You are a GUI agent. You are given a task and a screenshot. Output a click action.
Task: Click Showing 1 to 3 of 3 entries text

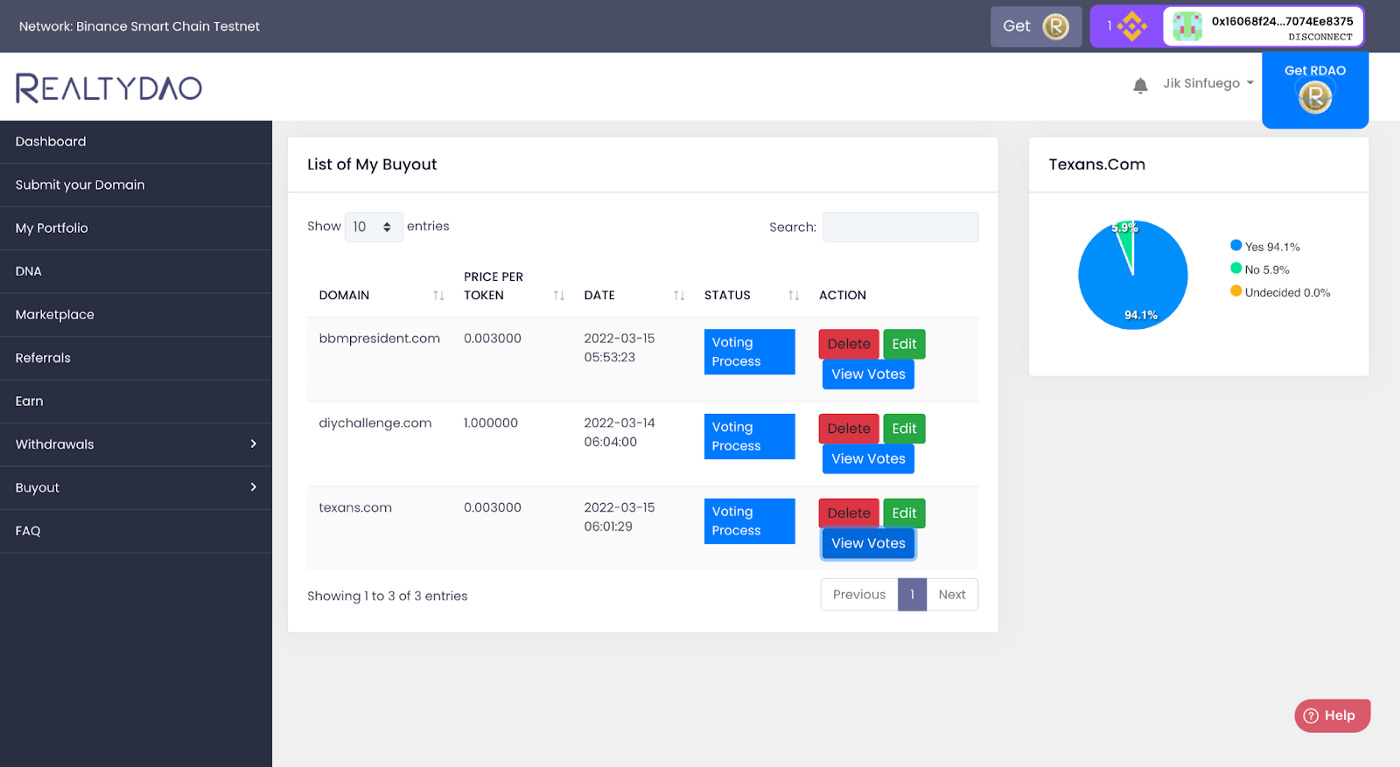[x=387, y=596]
